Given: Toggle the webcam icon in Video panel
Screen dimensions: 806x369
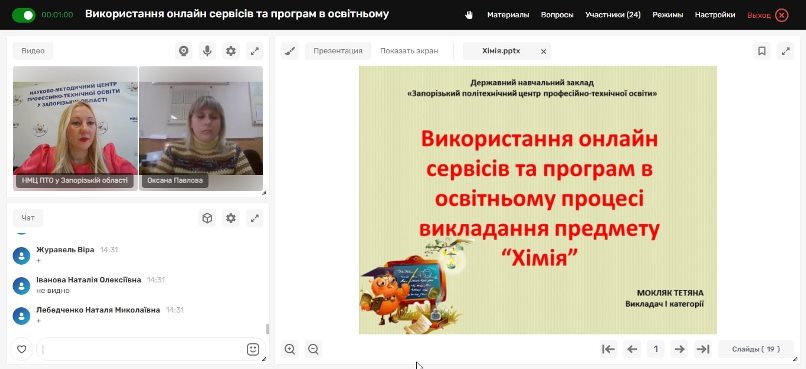Looking at the screenshot, I should pyautogui.click(x=184, y=51).
